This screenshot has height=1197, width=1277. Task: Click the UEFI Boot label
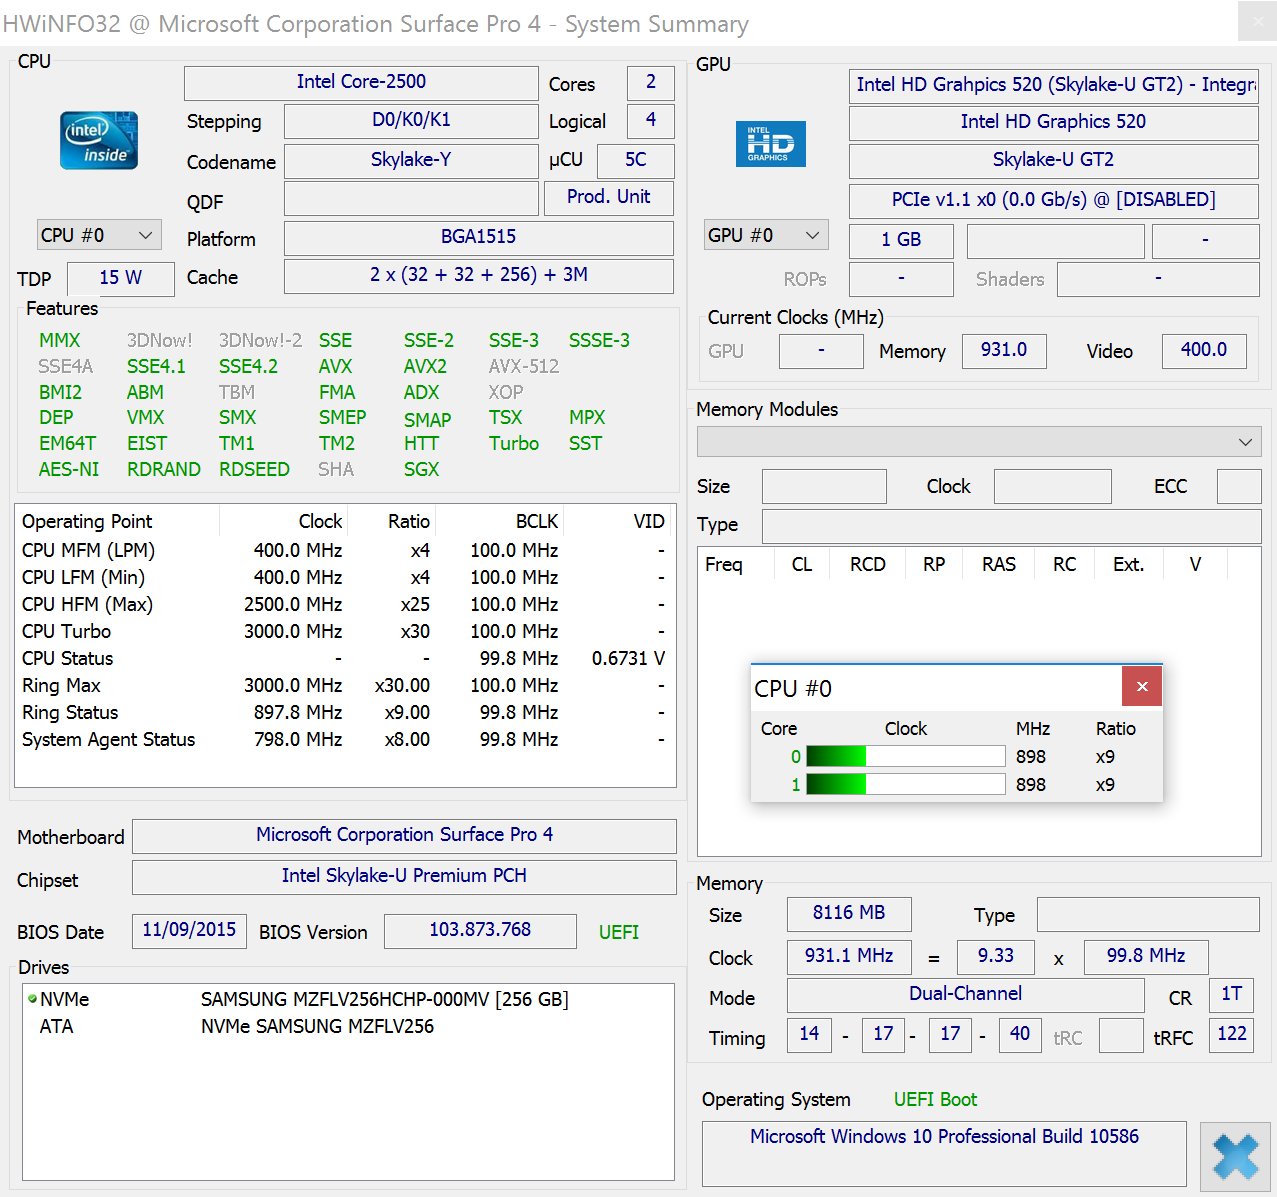[x=935, y=1099]
